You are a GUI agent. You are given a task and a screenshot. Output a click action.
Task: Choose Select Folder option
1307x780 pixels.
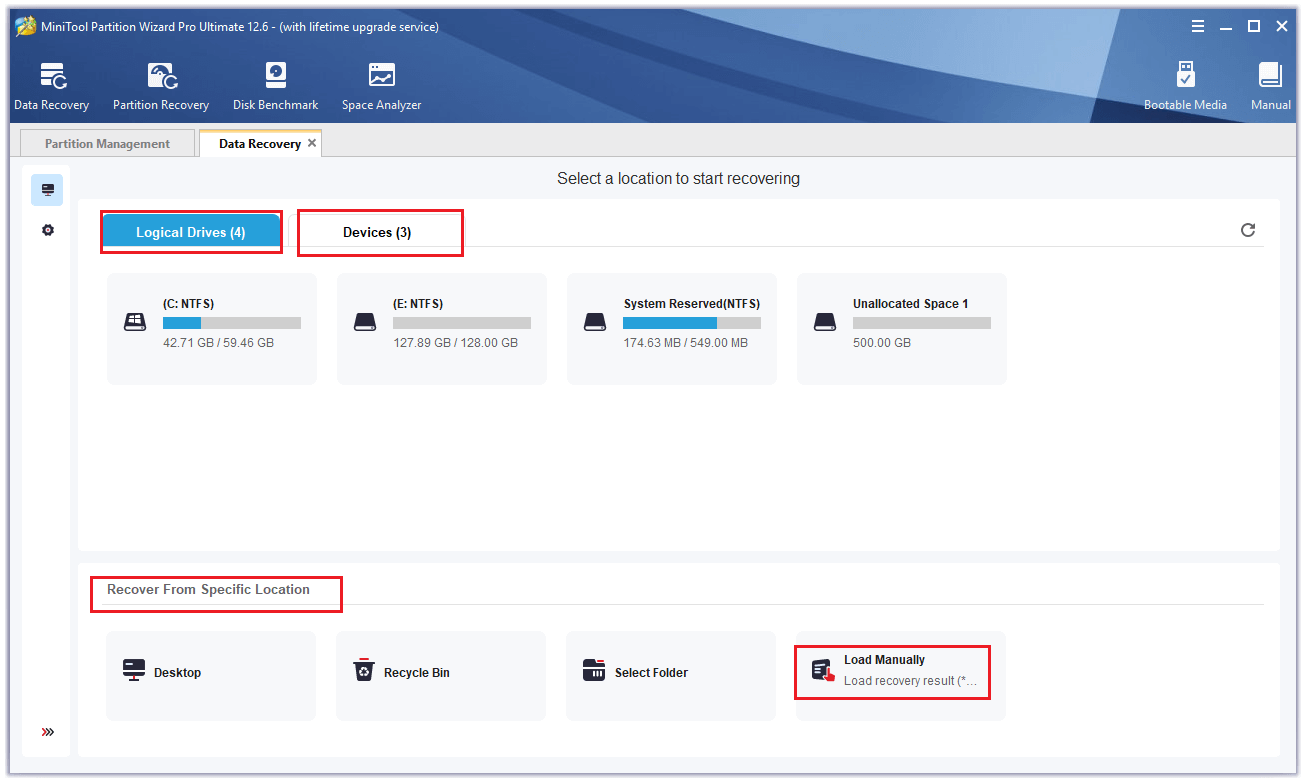coord(671,675)
